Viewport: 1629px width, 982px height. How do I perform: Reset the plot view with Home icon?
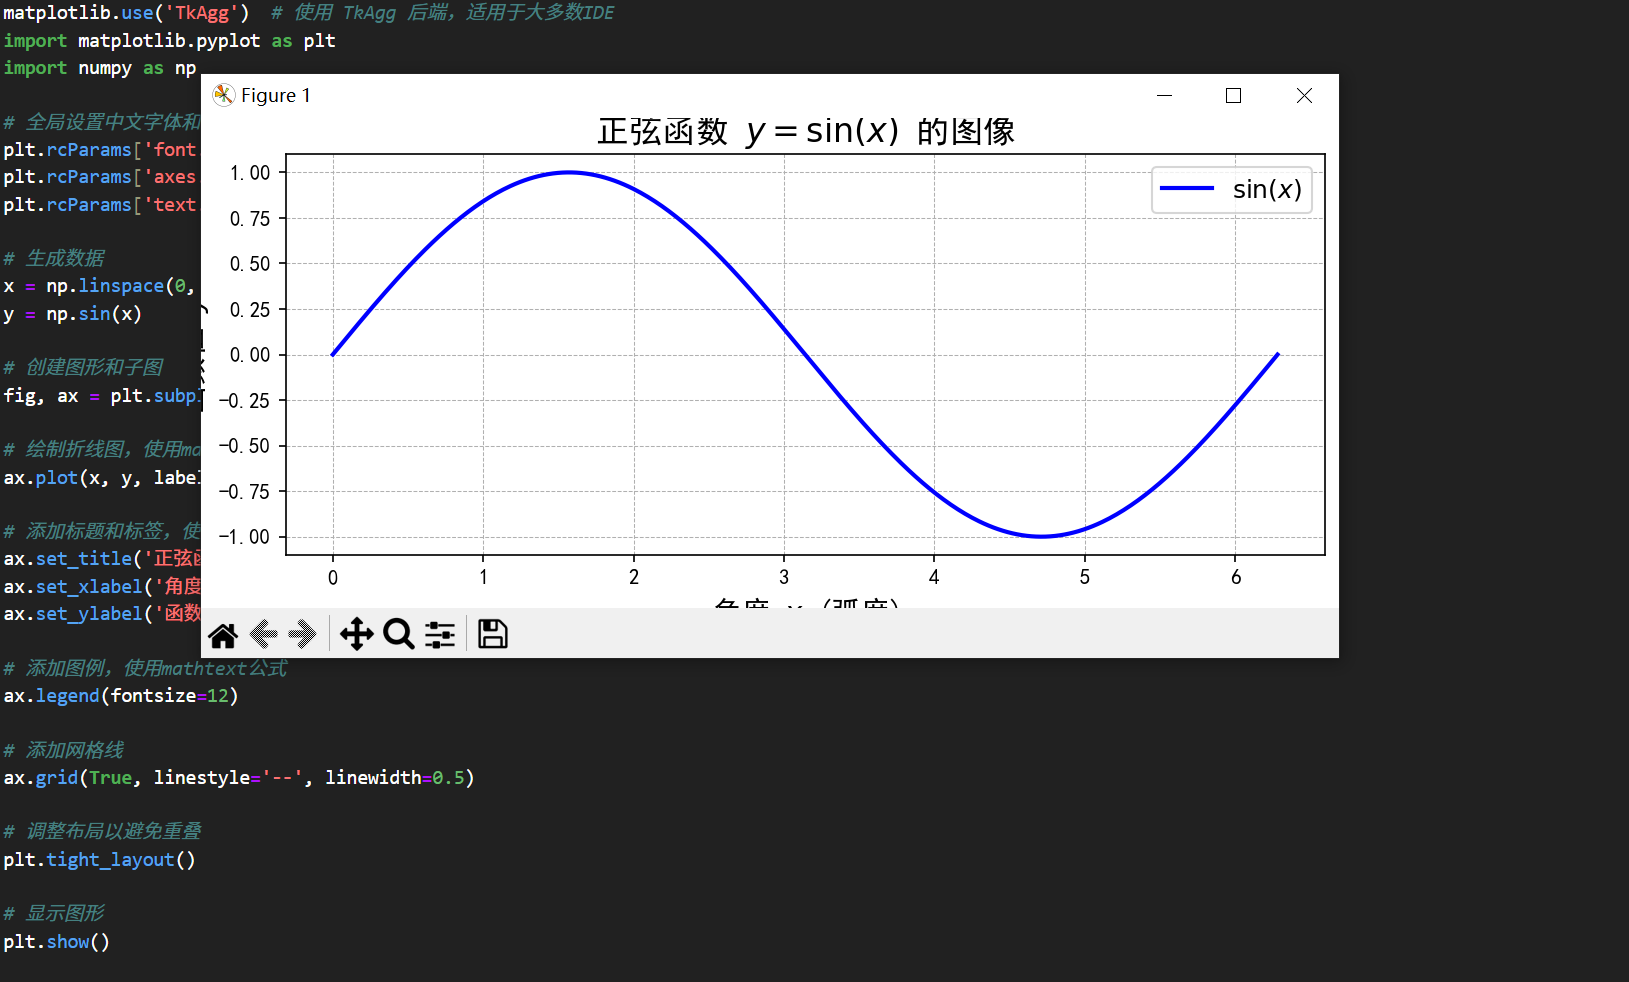pyautogui.click(x=223, y=634)
